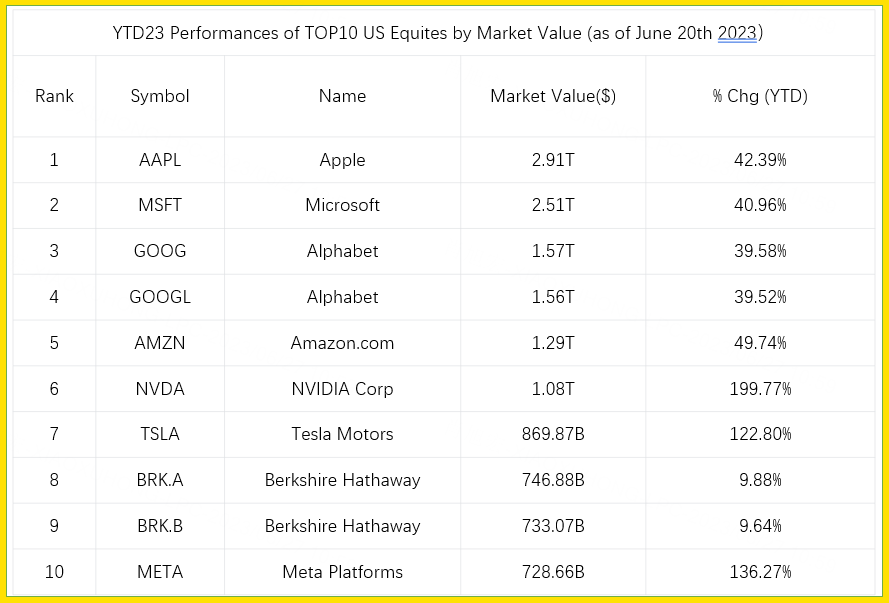889x603 pixels.
Task: Select the Microsoft name cell
Action: (x=342, y=205)
